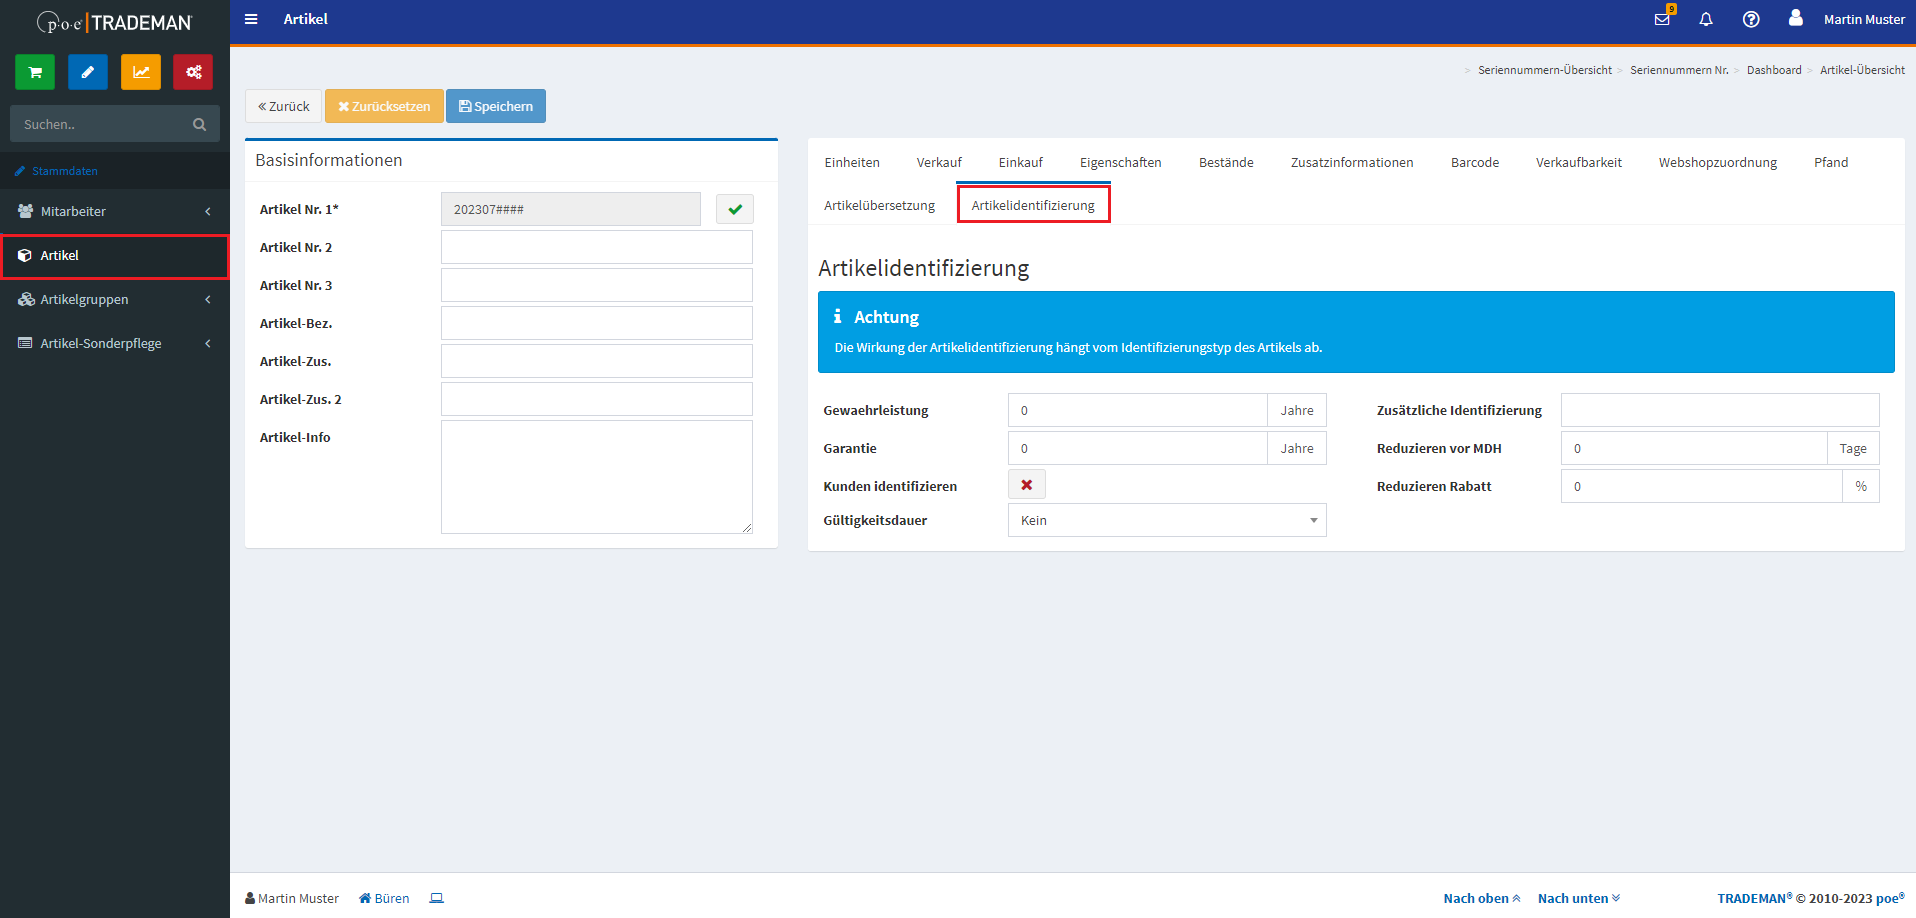The width and height of the screenshot is (1916, 918).
Task: Open the red settings gears icon
Action: coord(193,72)
